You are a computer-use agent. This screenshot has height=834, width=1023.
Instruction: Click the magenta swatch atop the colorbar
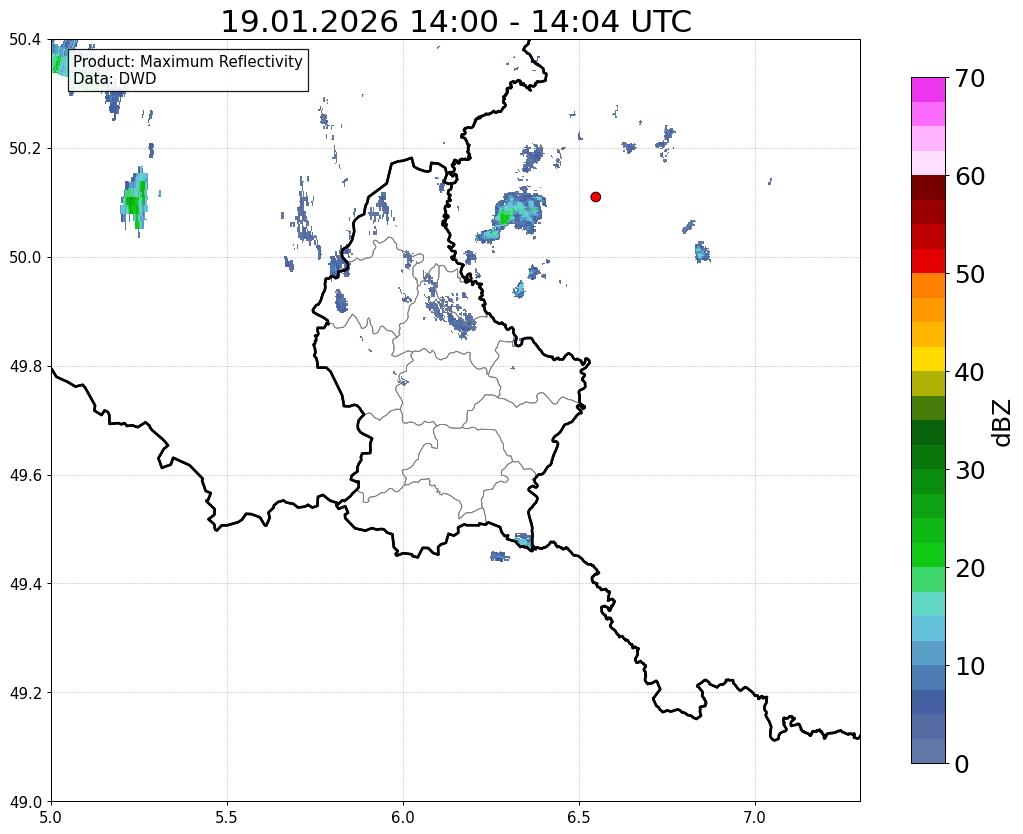pos(928,90)
